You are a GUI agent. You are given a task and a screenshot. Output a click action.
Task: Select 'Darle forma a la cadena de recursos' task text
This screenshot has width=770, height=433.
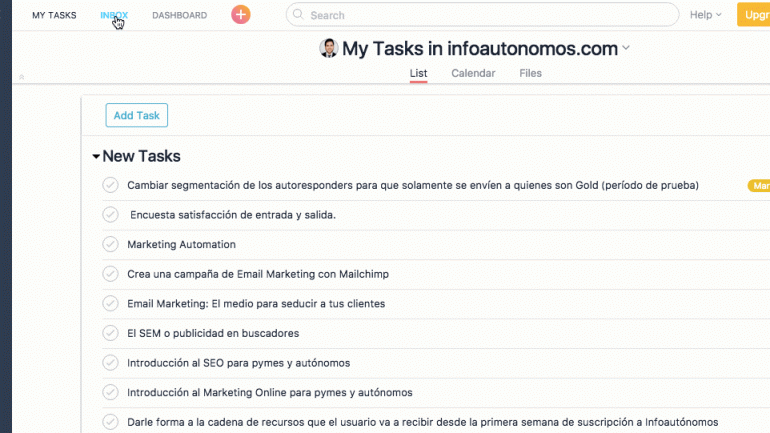(x=422, y=422)
